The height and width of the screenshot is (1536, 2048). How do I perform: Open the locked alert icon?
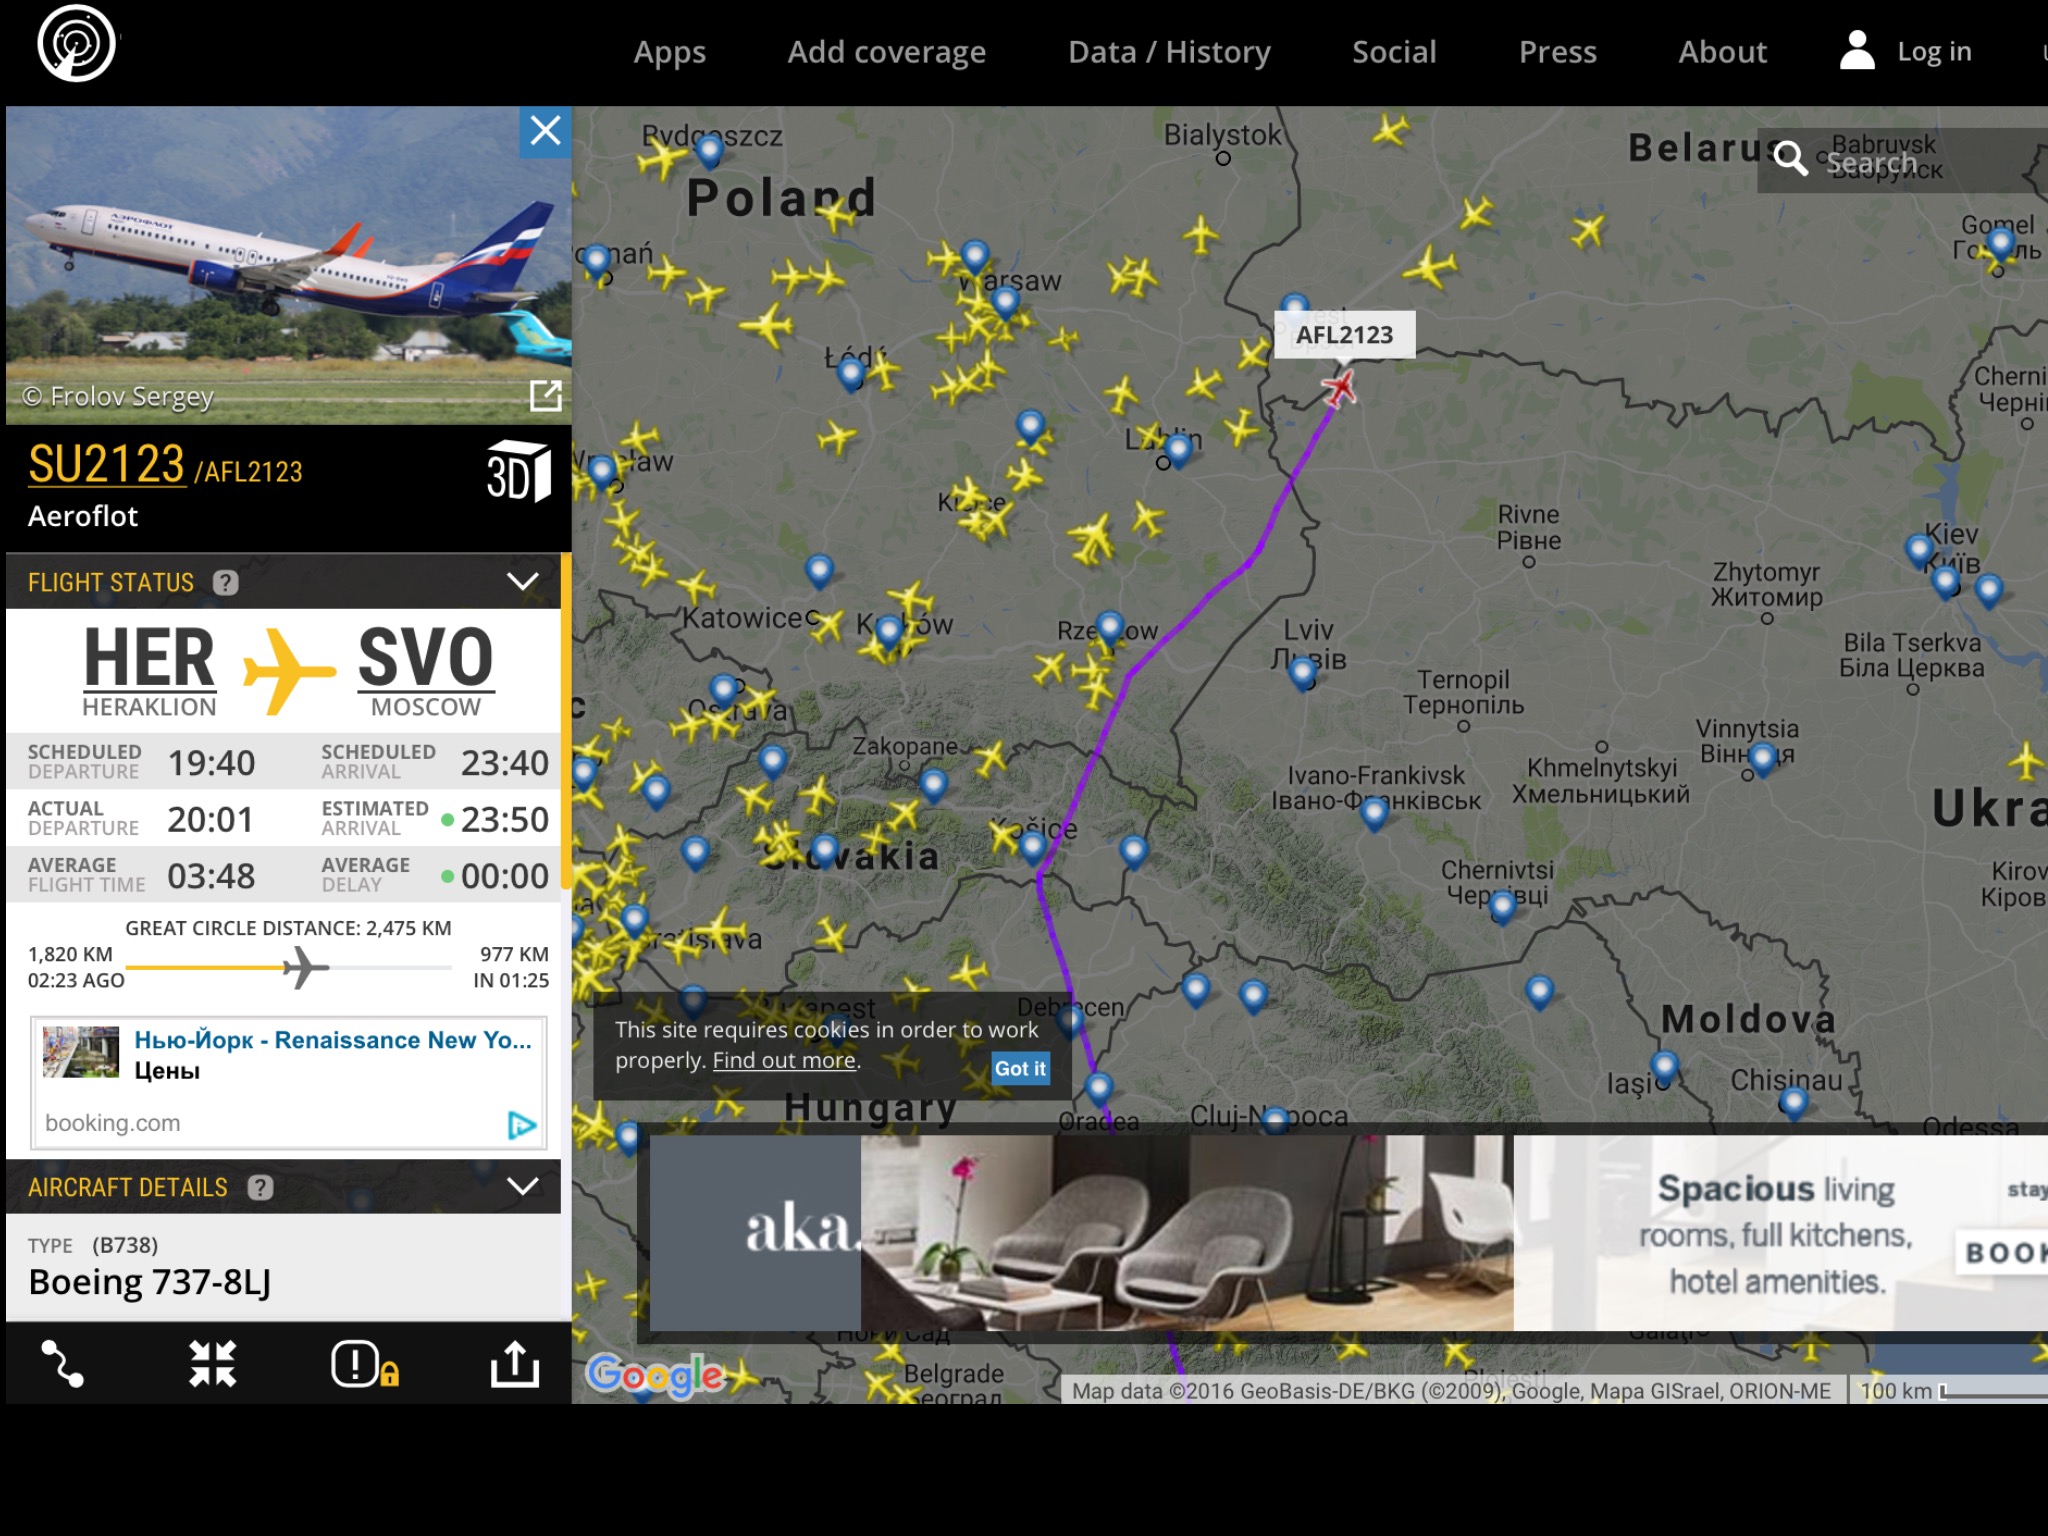click(365, 1364)
